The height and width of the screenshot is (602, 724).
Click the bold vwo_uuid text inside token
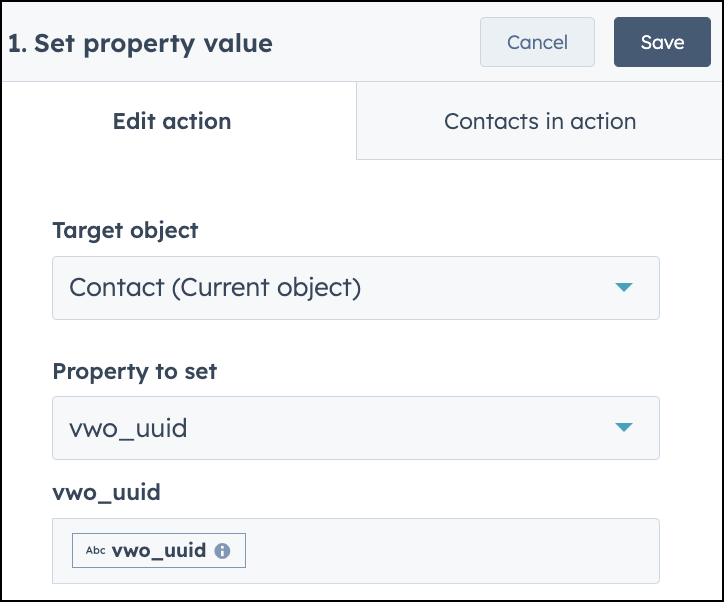159,550
